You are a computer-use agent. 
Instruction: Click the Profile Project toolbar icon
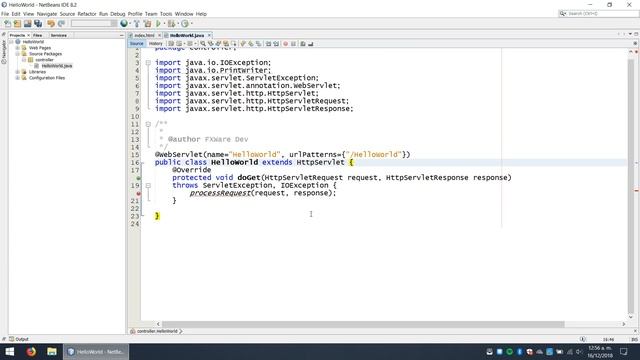[185, 24]
